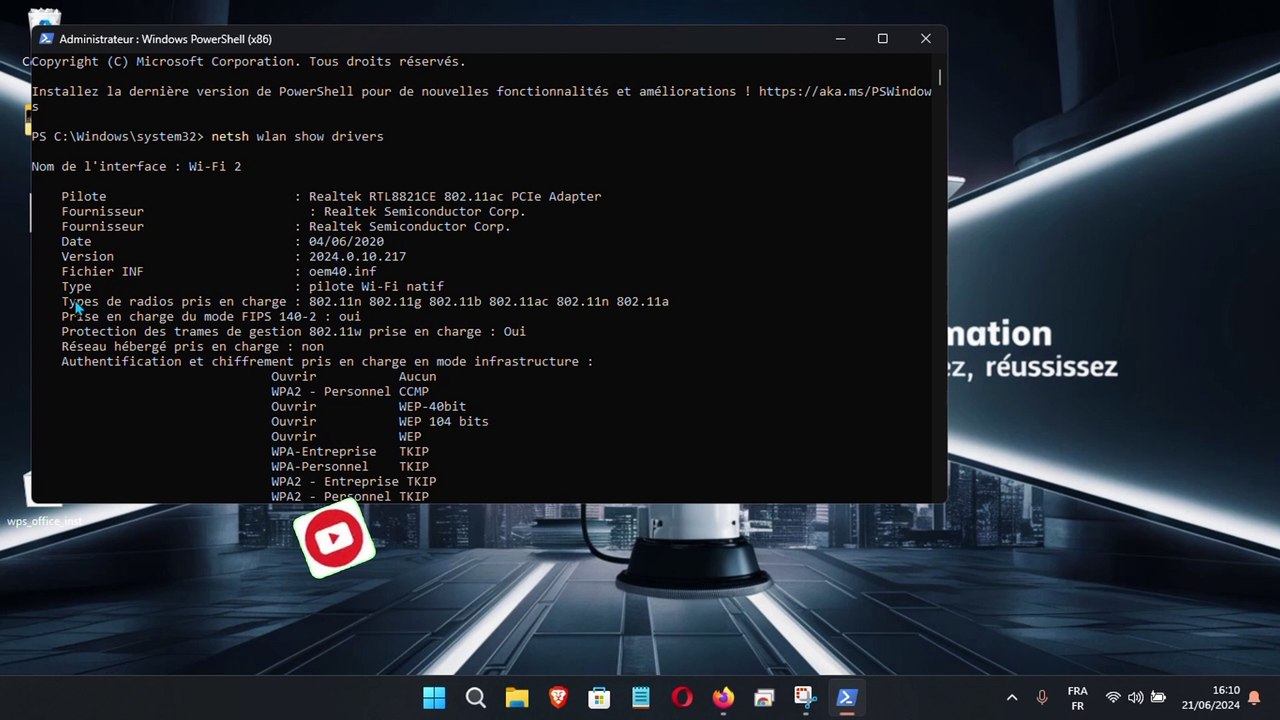Show hidden icons in system tray
The height and width of the screenshot is (720, 1280).
pyautogui.click(x=1012, y=698)
